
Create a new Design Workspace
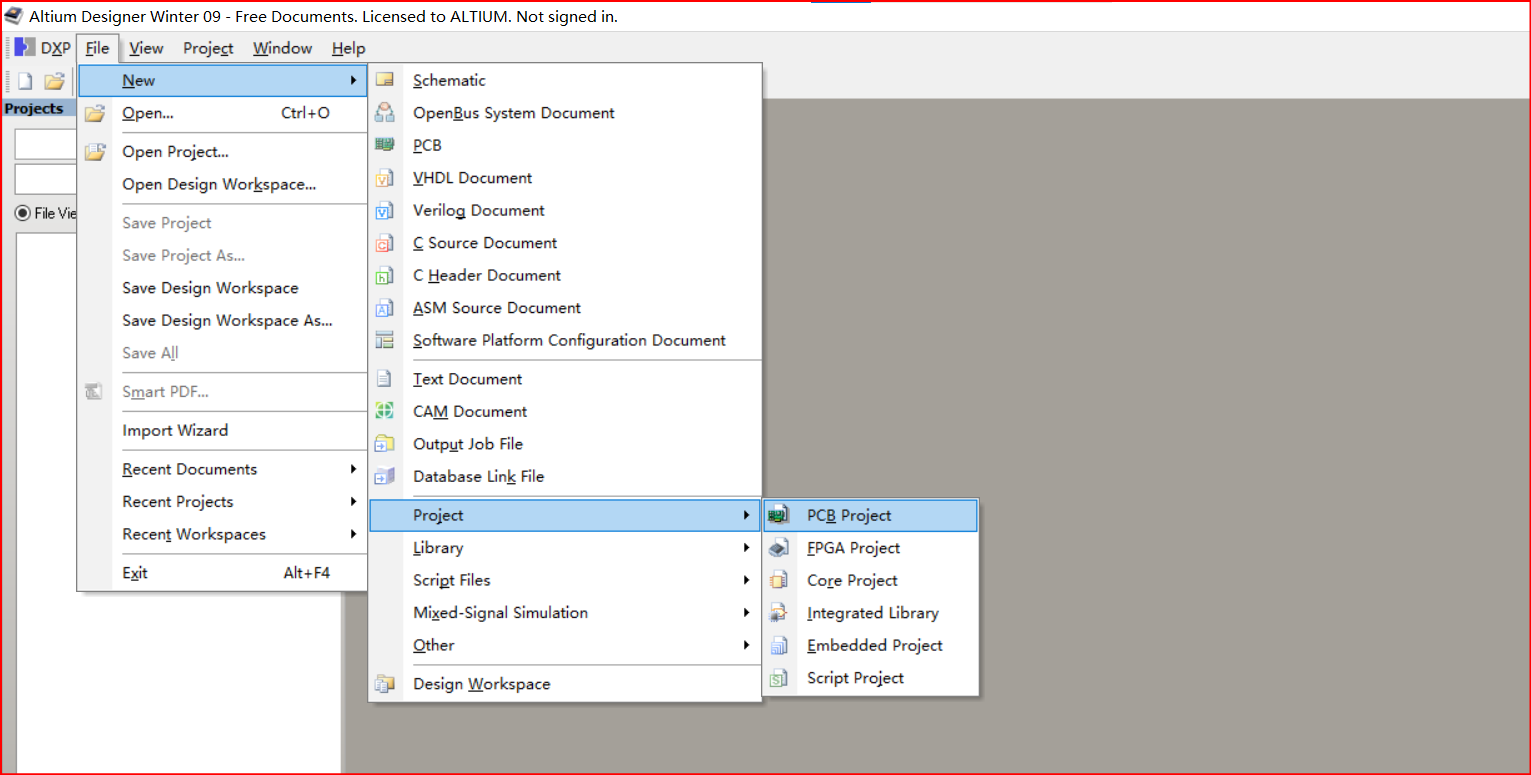pyautogui.click(x=565, y=684)
